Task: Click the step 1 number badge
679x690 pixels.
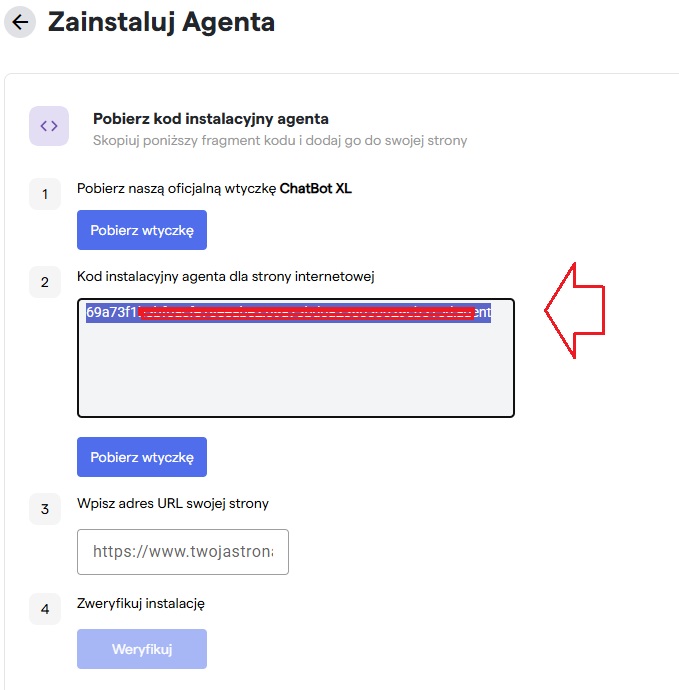Action: (45, 194)
